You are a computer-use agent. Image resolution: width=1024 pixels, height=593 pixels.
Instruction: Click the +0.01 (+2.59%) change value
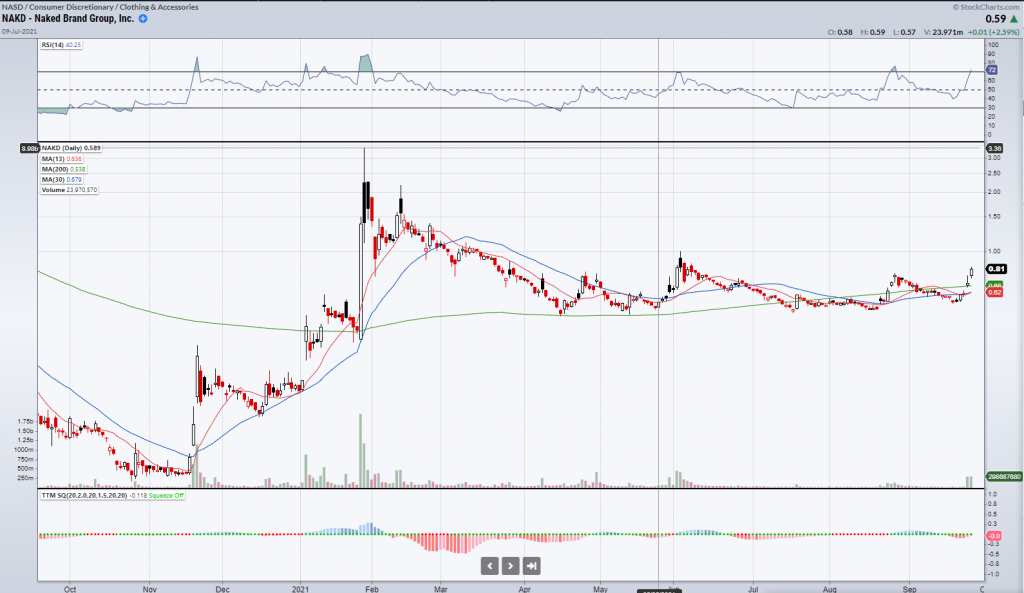pyautogui.click(x=993, y=32)
